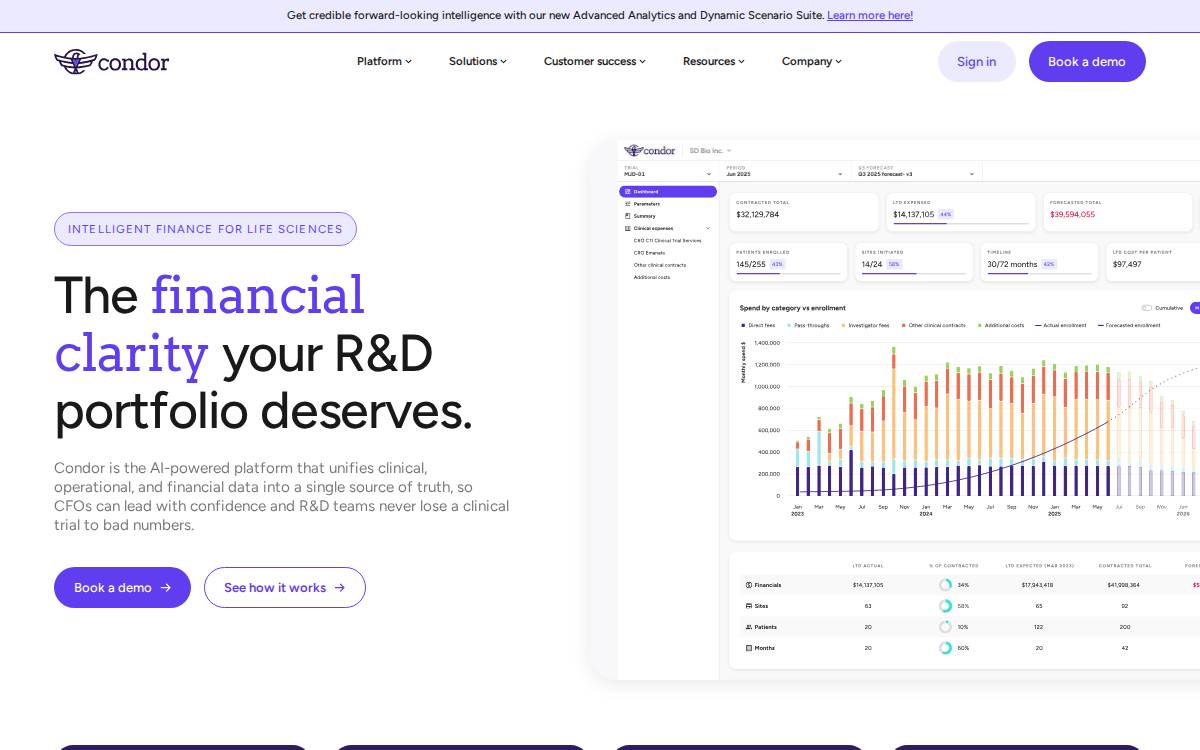The height and width of the screenshot is (750, 1200).
Task: Click the Timeline 30/72 months progress bar
Action: [1039, 273]
